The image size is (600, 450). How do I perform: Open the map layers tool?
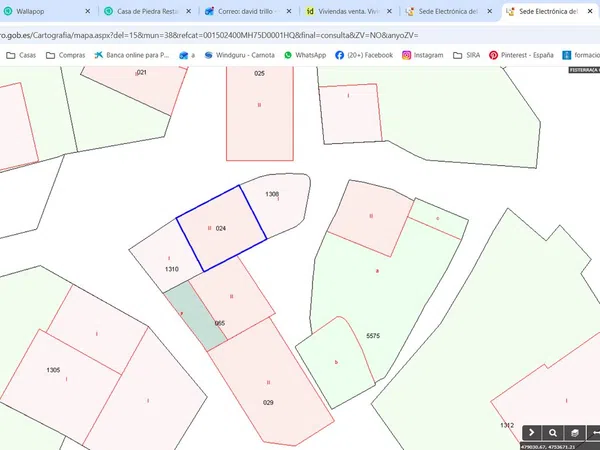coord(574,433)
